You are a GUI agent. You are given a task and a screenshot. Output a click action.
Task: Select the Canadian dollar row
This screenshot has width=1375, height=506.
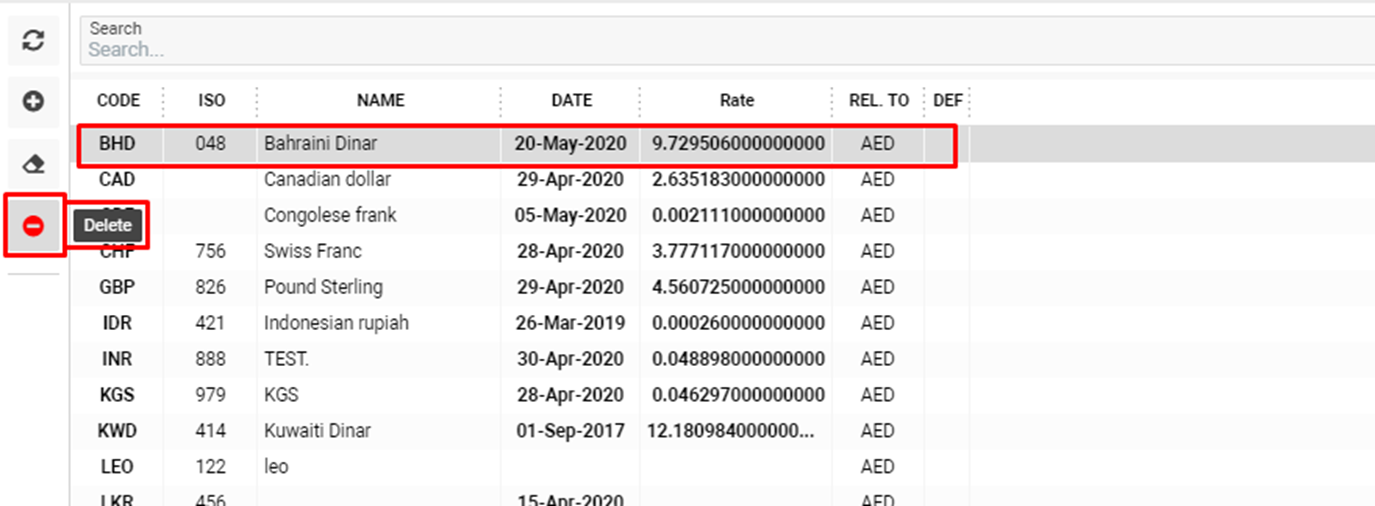coord(327,180)
